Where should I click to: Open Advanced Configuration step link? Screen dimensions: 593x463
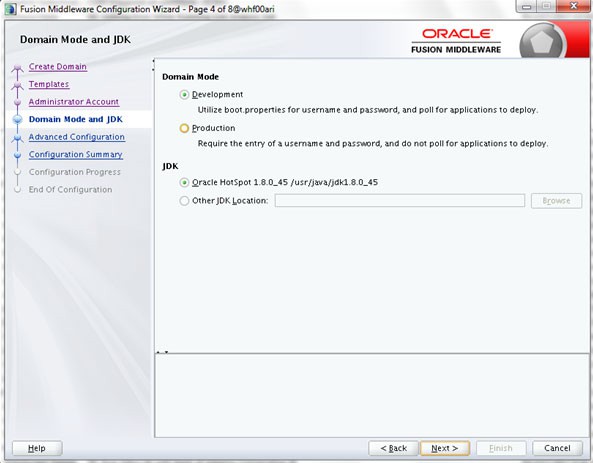(77, 137)
